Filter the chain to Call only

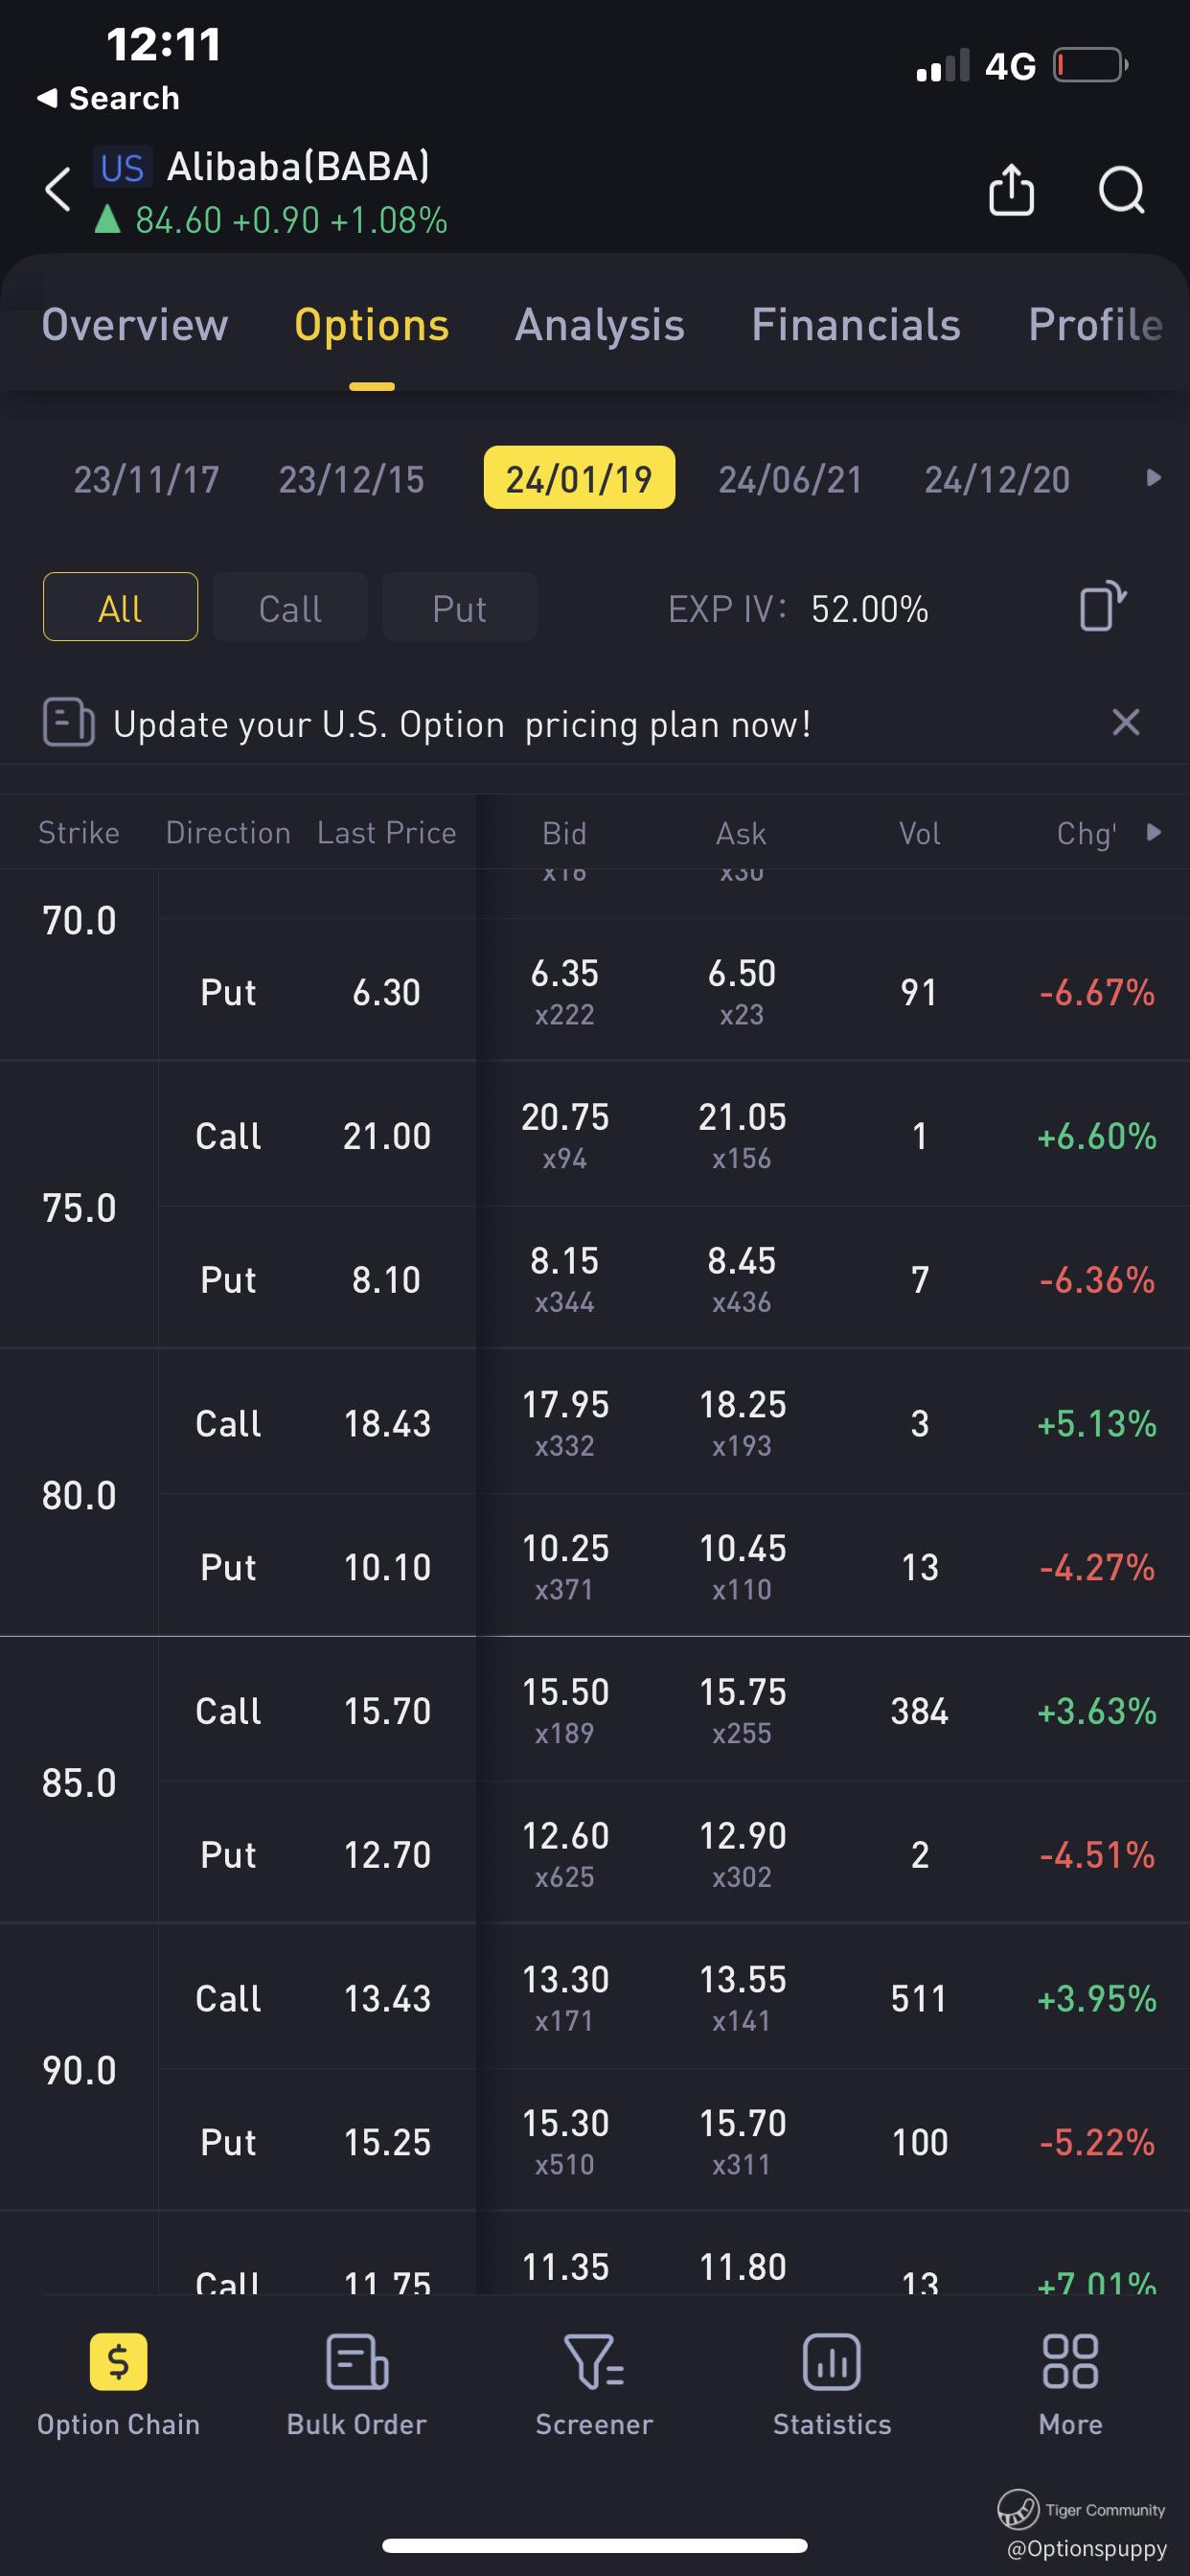[x=290, y=608]
